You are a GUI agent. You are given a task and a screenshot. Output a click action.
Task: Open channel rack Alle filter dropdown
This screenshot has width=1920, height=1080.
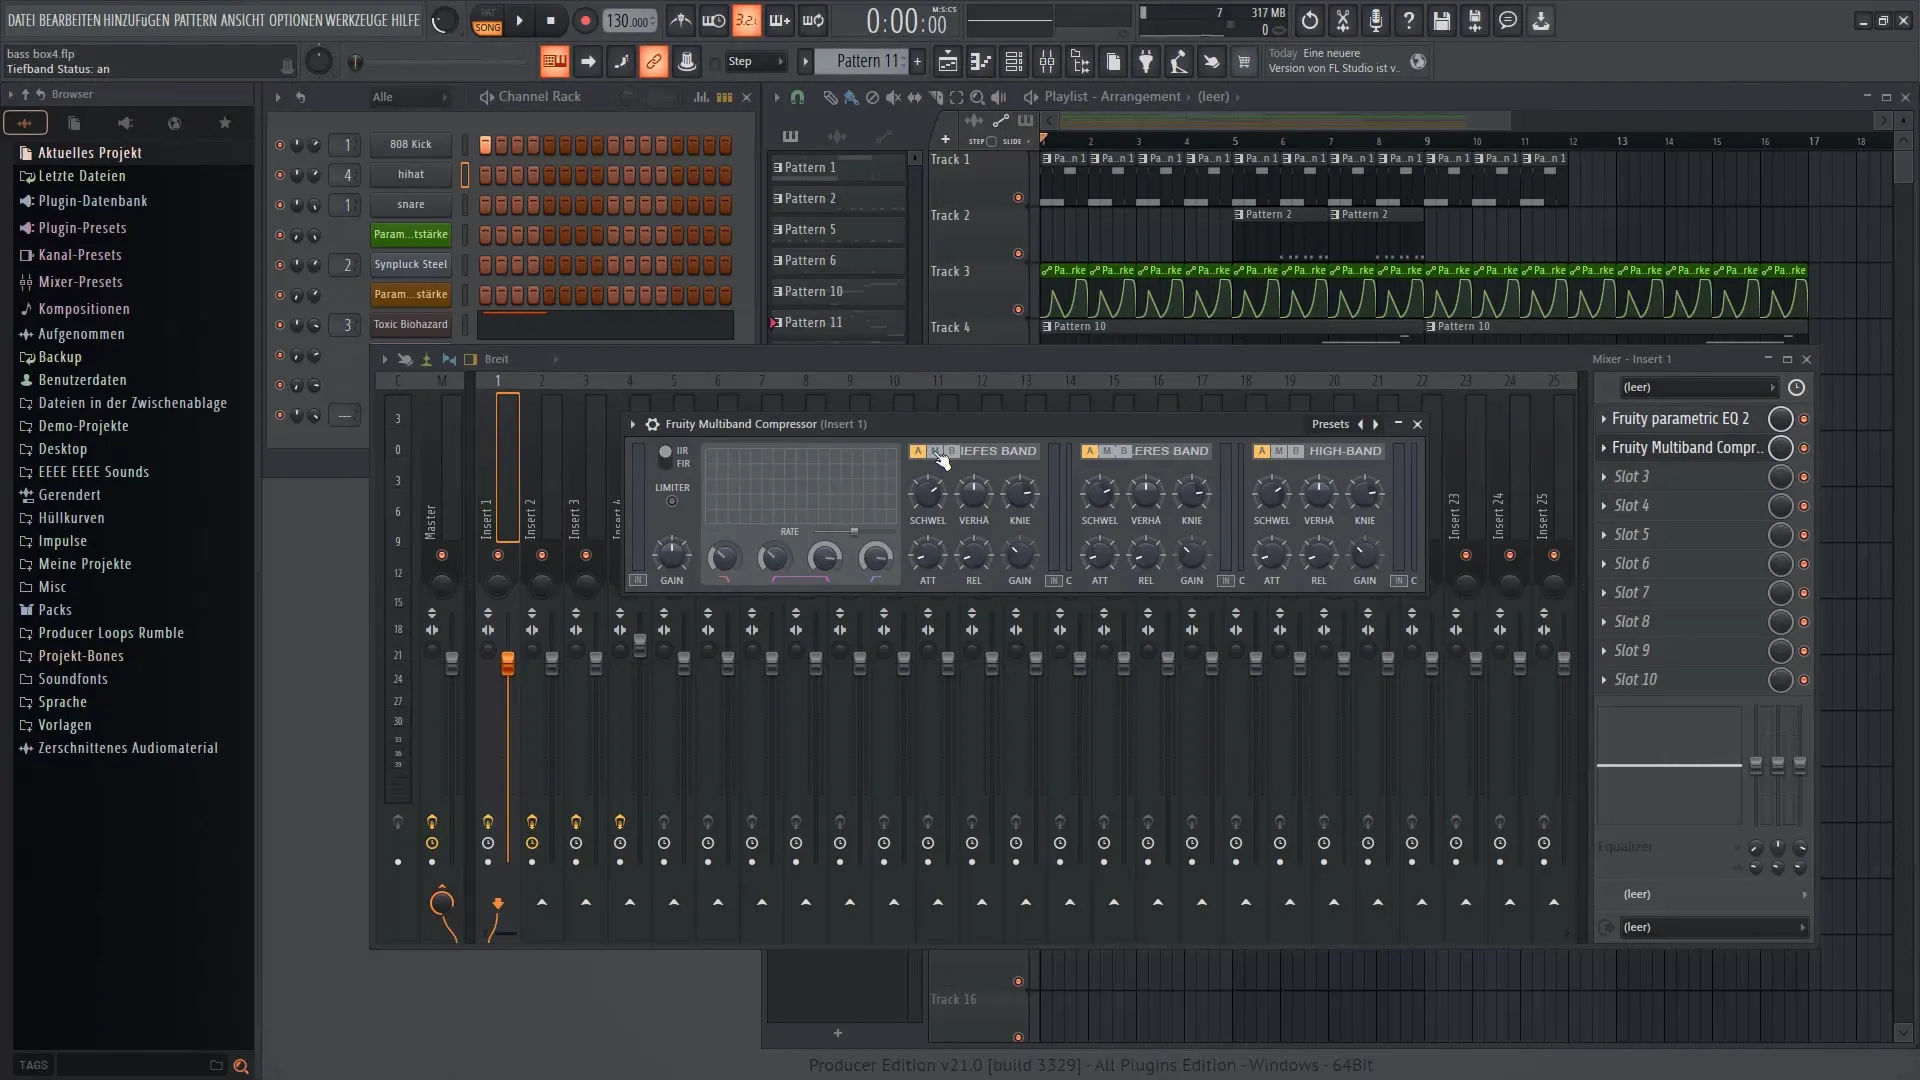[x=410, y=97]
